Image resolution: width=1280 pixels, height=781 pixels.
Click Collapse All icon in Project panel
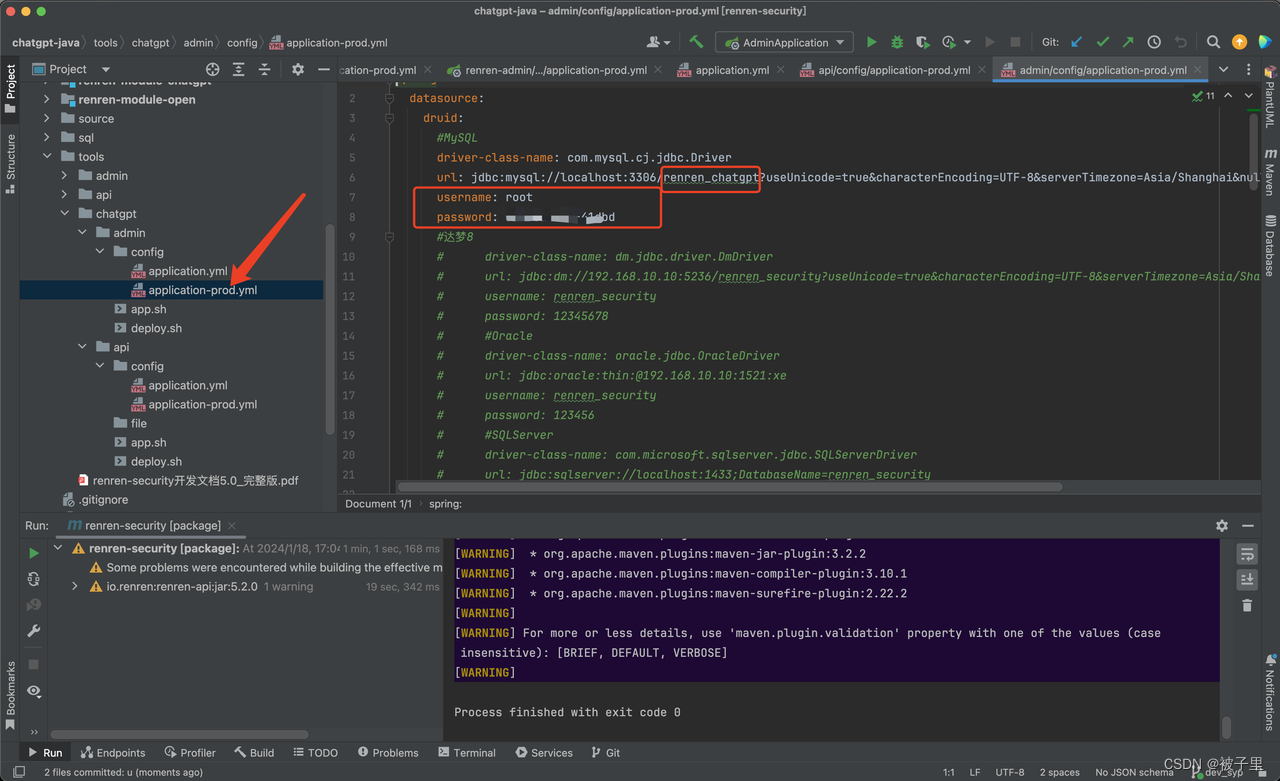pyautogui.click(x=264, y=69)
